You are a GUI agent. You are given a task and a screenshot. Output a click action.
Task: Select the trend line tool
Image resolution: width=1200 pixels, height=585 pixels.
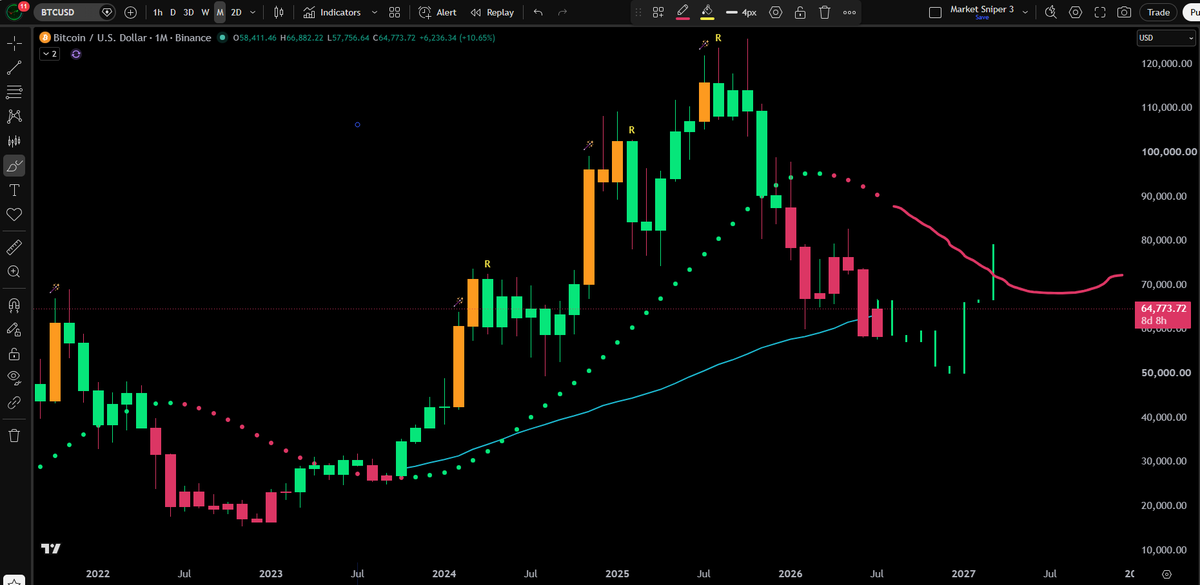(x=14, y=68)
